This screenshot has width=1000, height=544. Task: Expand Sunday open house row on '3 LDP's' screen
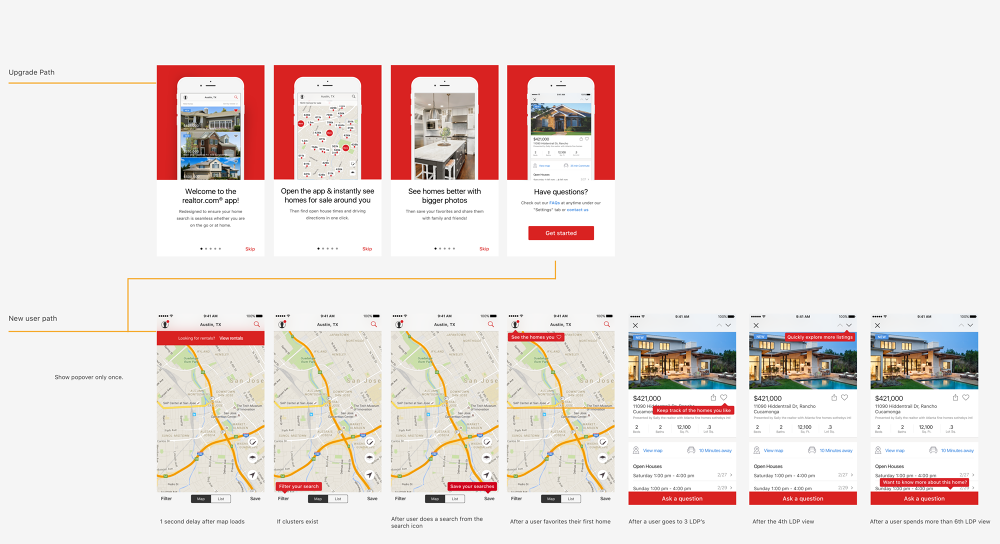point(682,487)
